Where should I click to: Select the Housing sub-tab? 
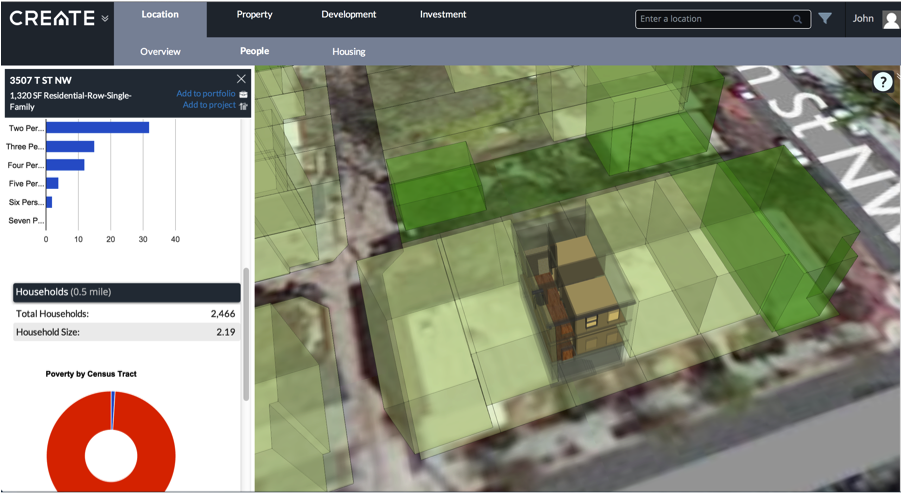(x=348, y=51)
